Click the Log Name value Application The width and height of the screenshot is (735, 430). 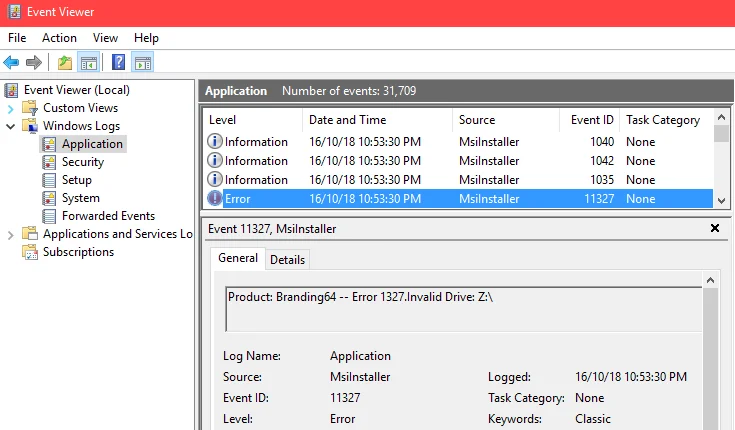tap(360, 356)
